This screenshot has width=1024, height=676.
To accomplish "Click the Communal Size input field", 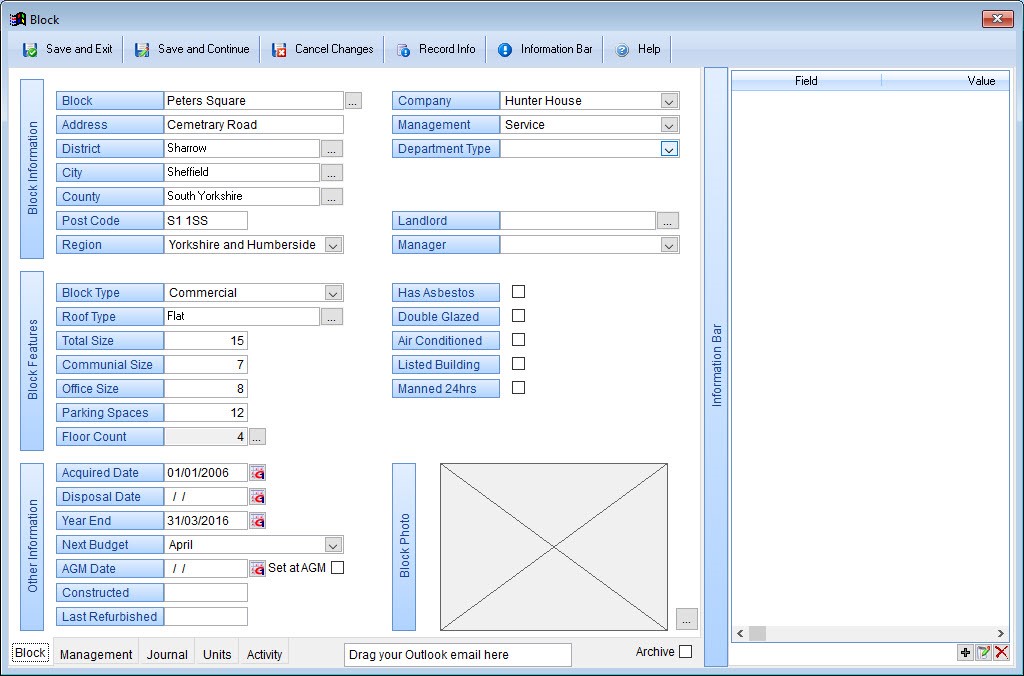I will tap(206, 364).
